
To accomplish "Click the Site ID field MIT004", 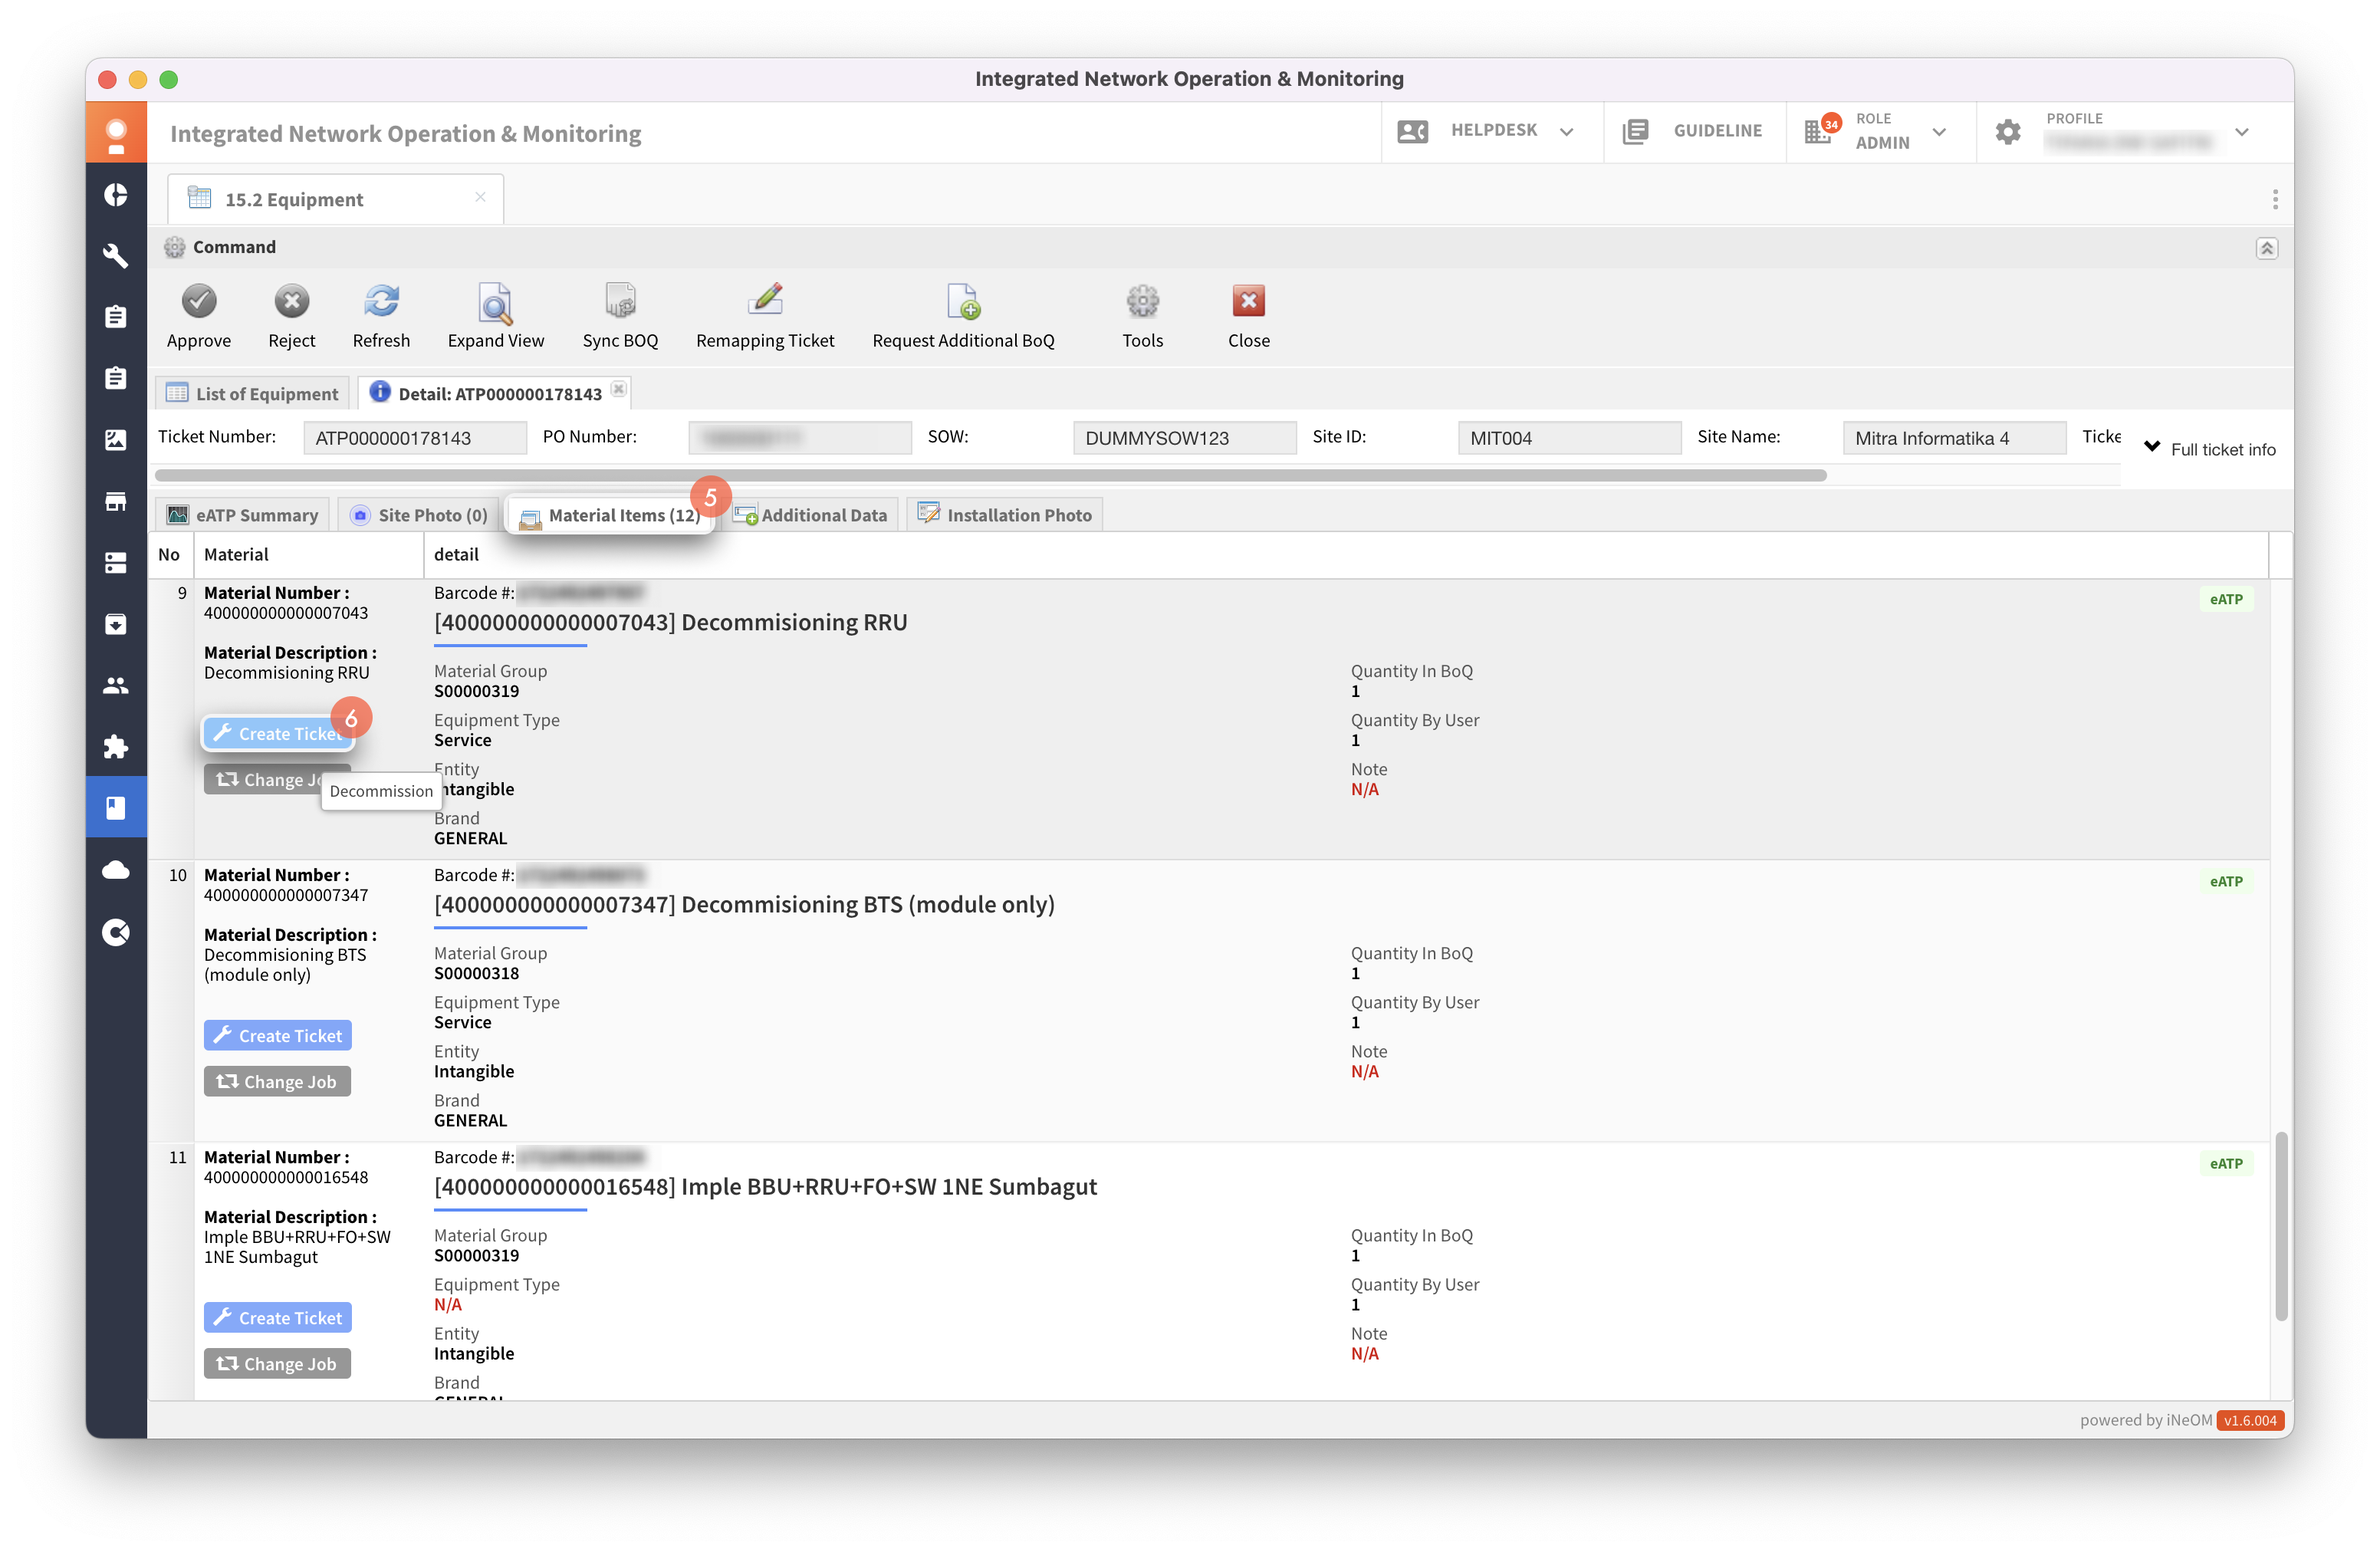I will pos(1569,438).
